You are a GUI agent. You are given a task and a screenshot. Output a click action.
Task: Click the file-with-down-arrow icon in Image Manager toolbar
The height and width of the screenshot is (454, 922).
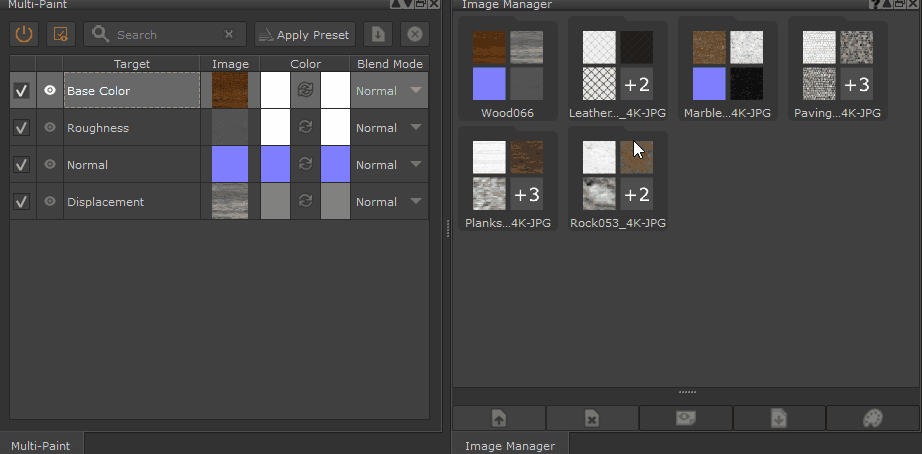point(779,419)
